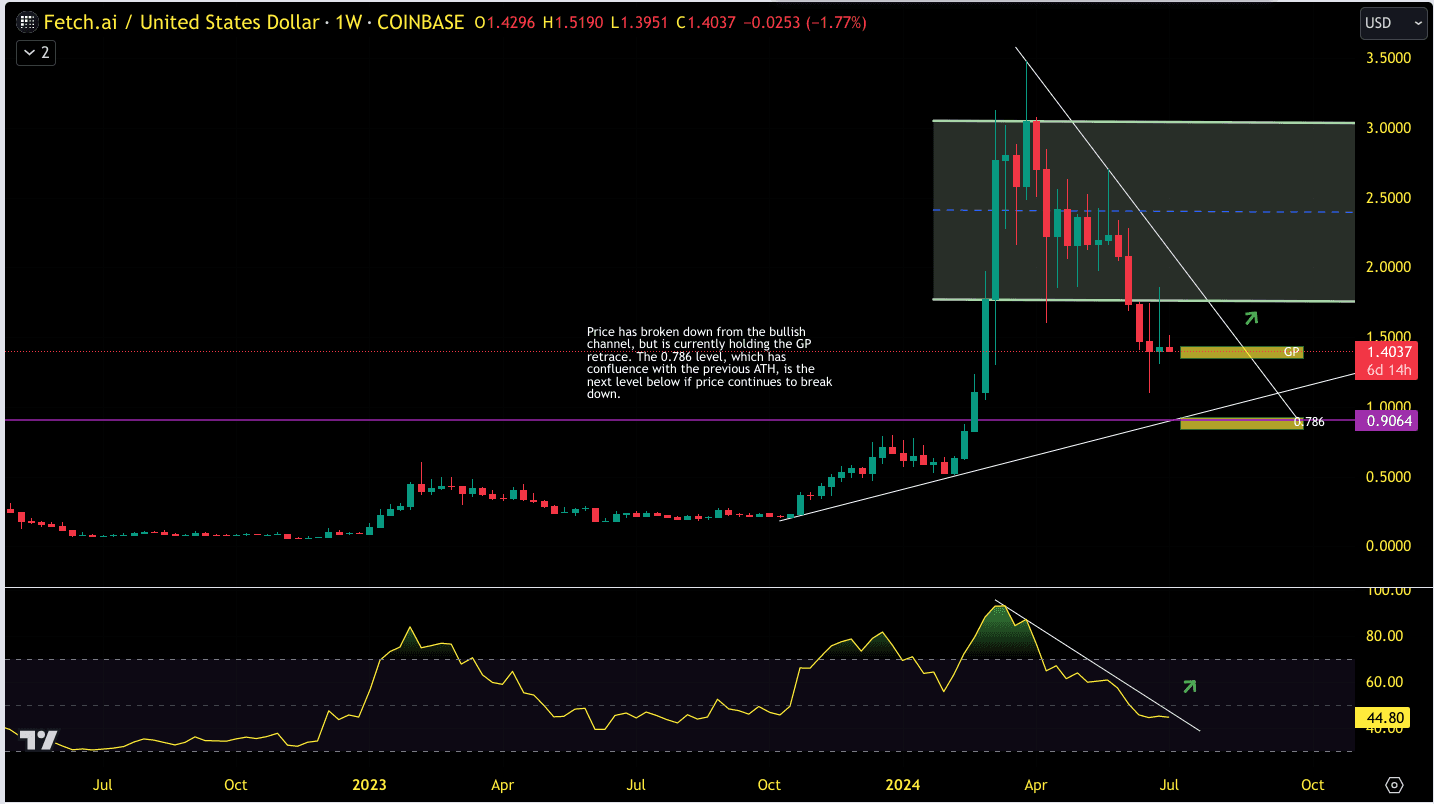The height and width of the screenshot is (804, 1434).
Task: Click the Fetch.ai / United States Dollar title
Action: click(x=181, y=22)
